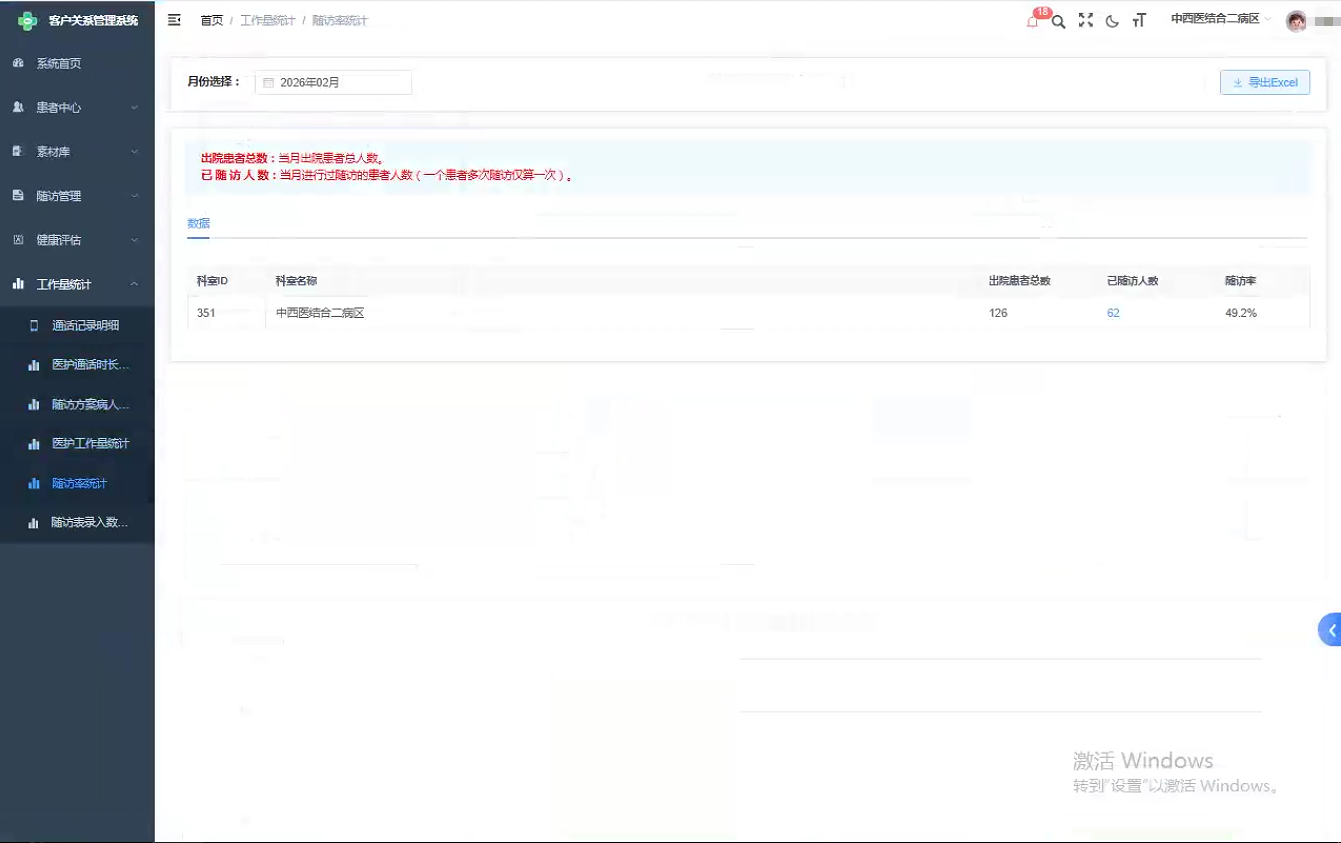Select the 数据 tab

[198, 223]
